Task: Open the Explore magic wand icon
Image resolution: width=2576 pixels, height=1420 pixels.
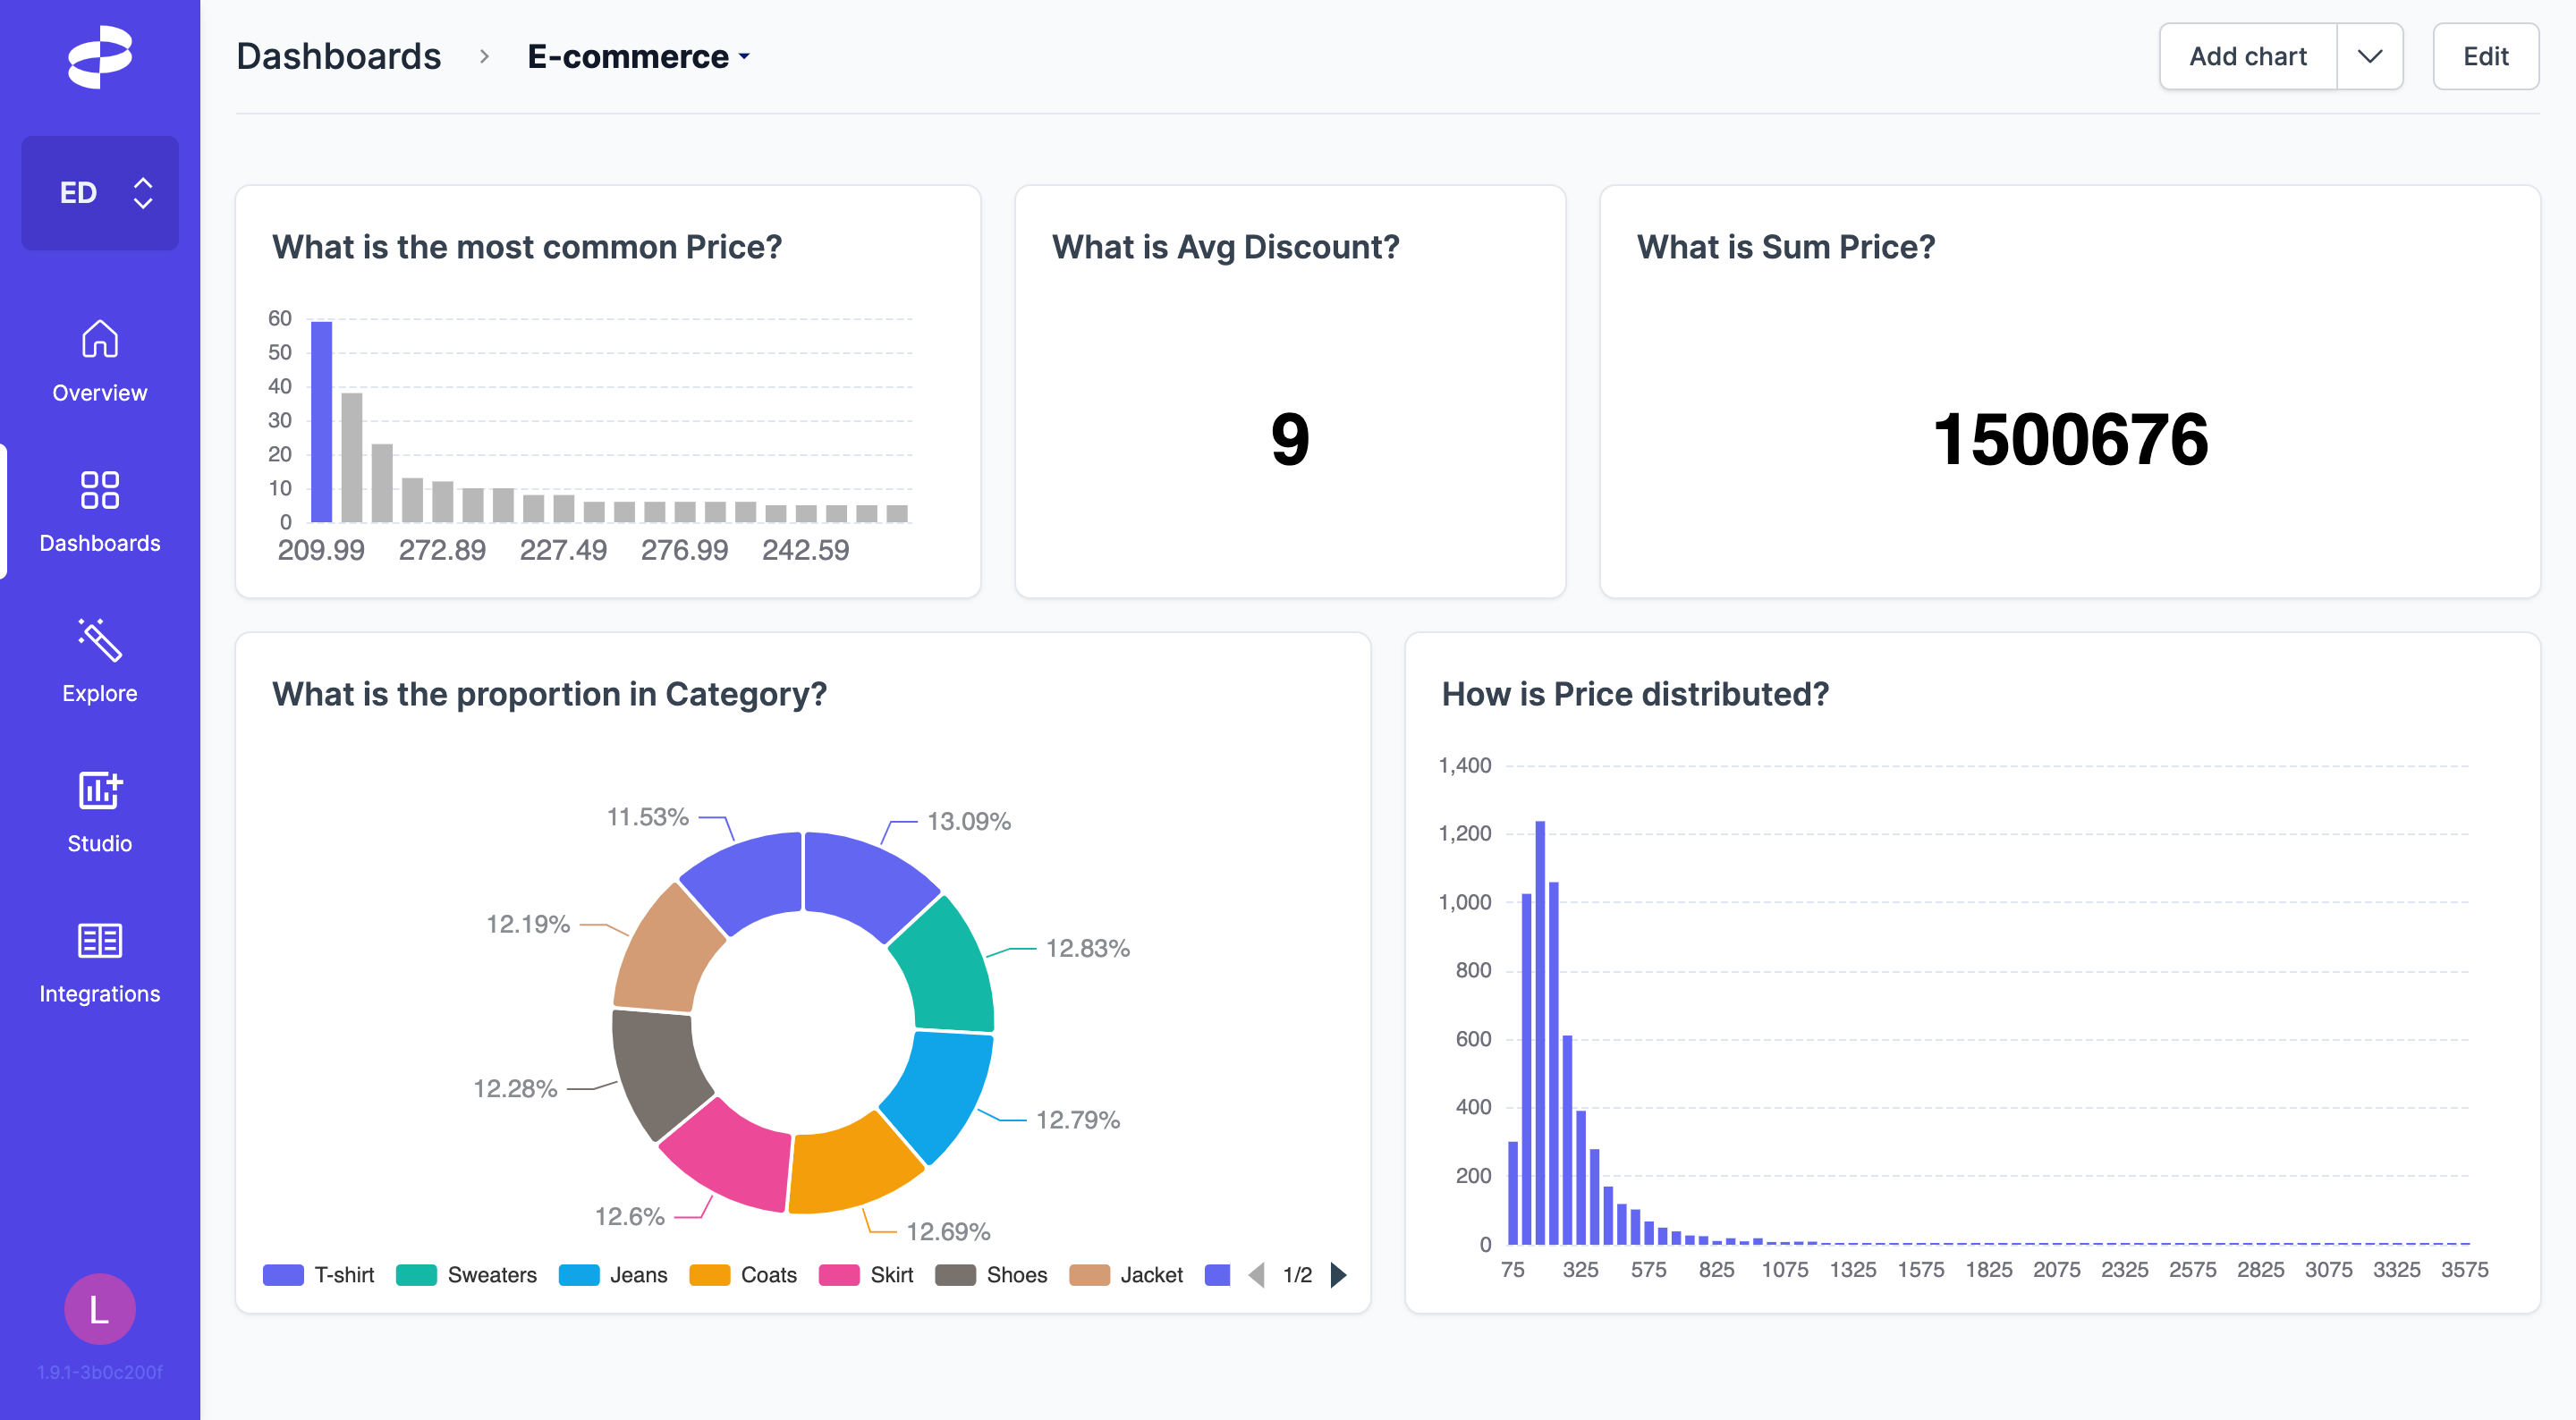Action: coord(99,640)
